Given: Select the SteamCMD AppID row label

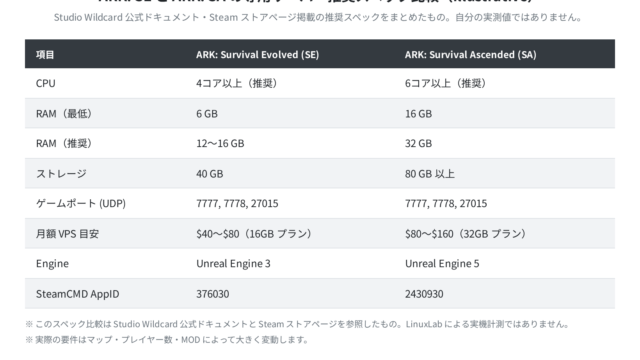Looking at the screenshot, I should point(78,294).
